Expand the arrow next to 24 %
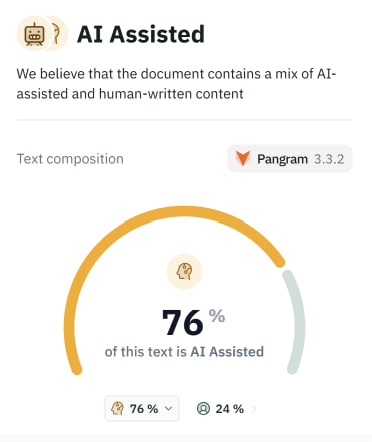Viewport: 372px width, 442px height. pos(255,409)
